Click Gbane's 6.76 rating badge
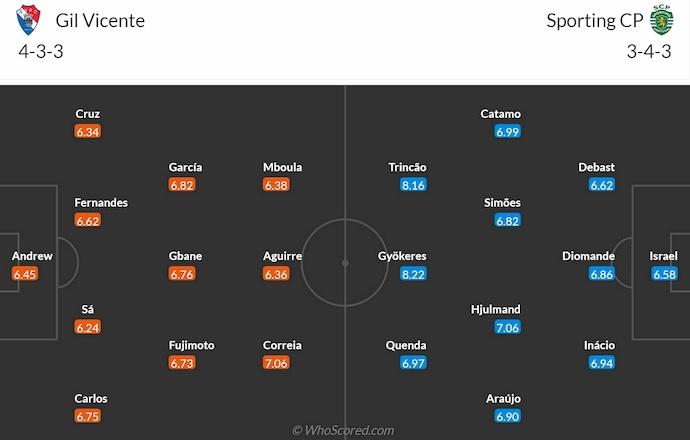 click(x=181, y=274)
